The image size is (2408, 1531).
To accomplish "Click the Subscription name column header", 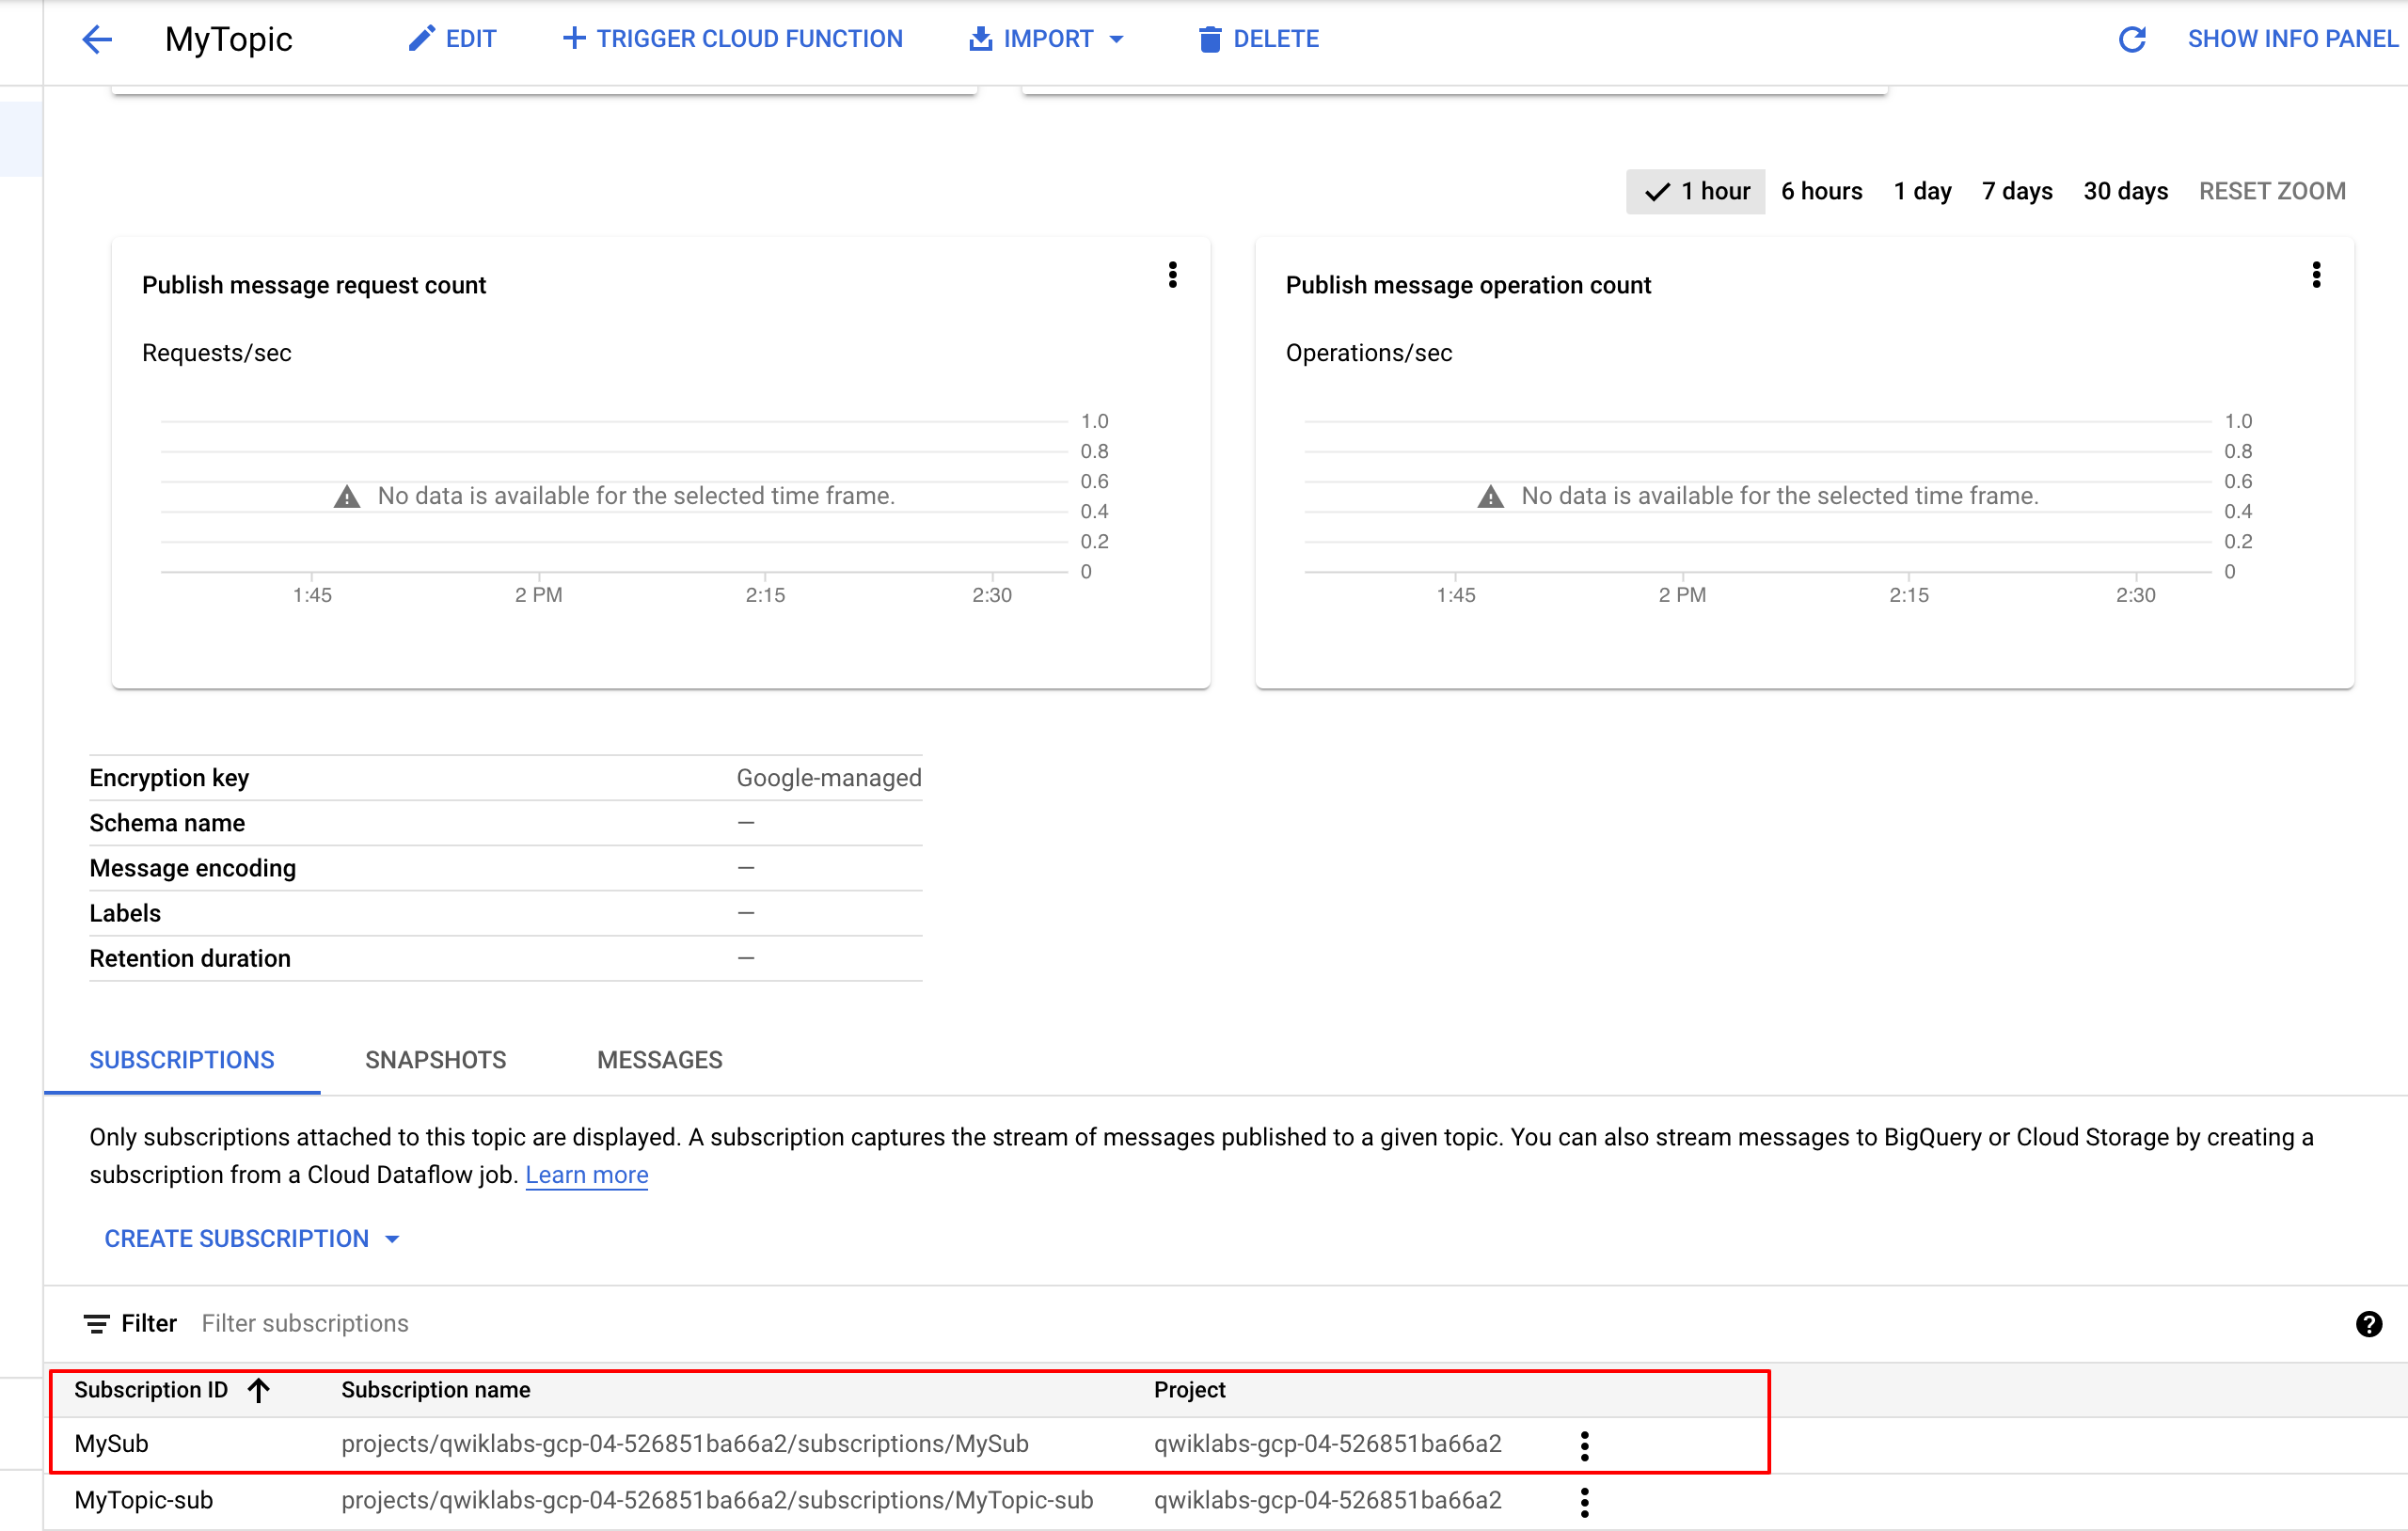I will 436,1390.
